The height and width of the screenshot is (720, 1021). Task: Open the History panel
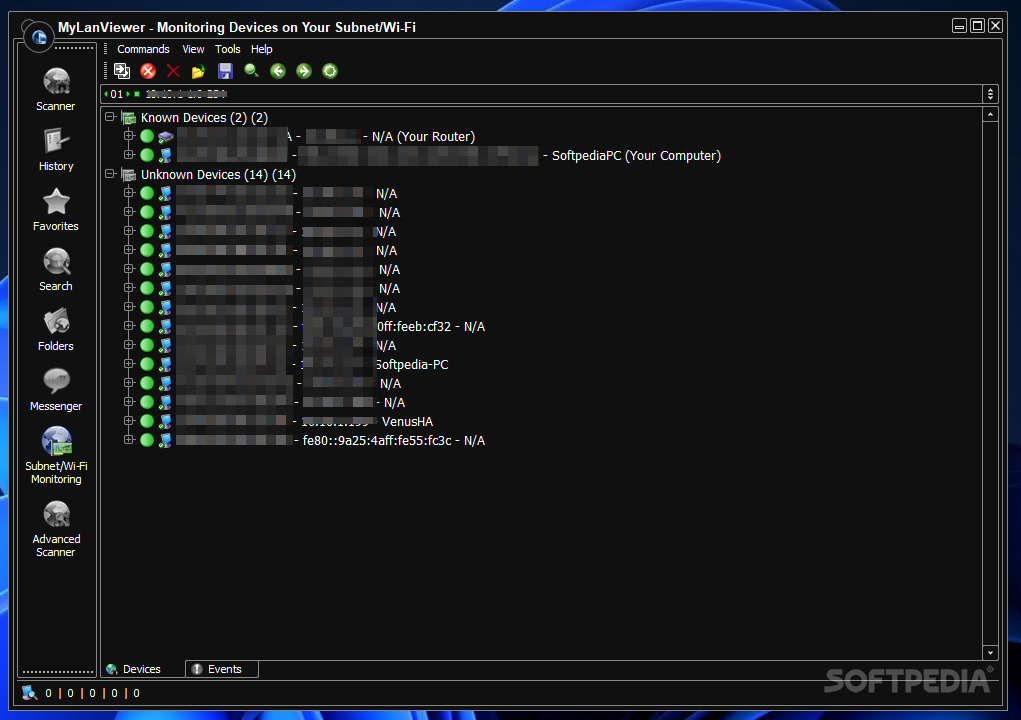[56, 150]
